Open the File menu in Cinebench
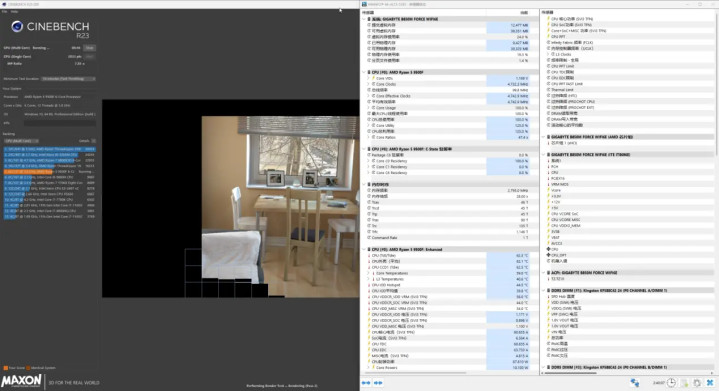 5,11
